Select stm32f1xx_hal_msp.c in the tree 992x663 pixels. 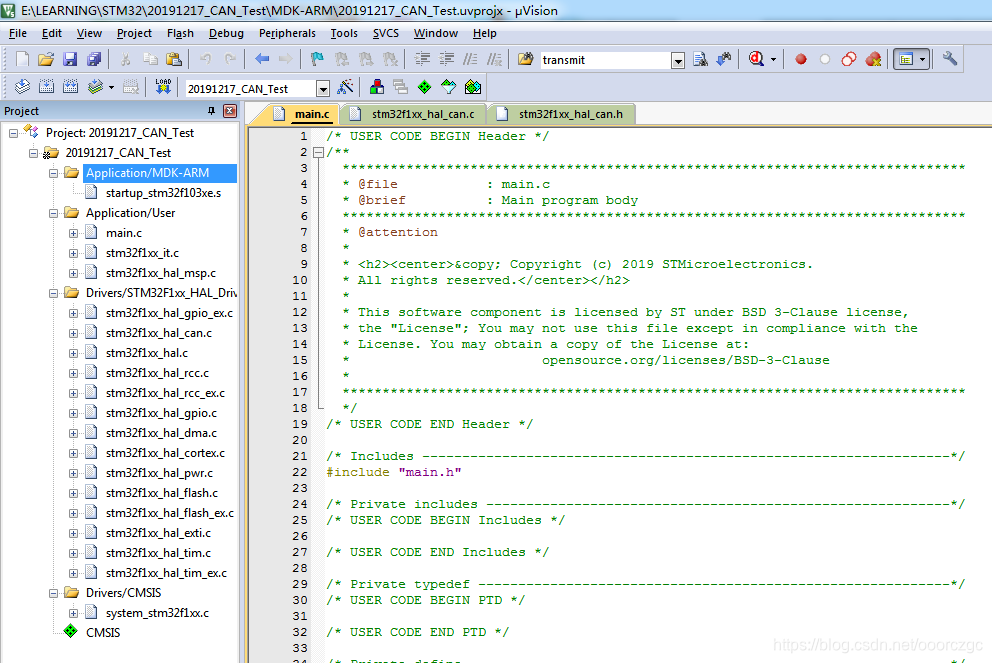(161, 273)
